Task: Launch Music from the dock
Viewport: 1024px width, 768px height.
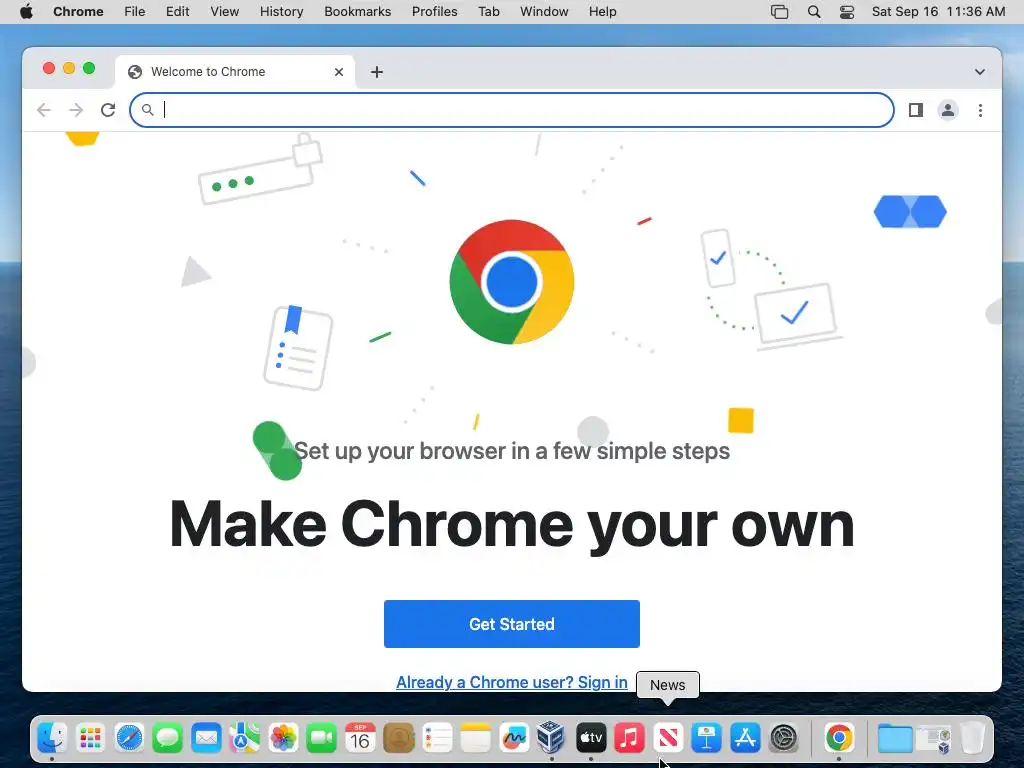Action: click(629, 738)
